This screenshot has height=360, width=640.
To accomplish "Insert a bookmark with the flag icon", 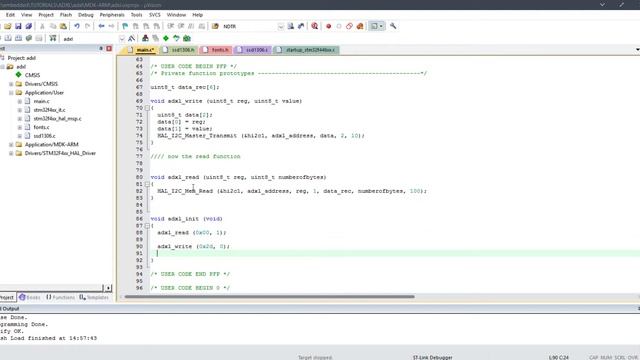I will (x=125, y=26).
